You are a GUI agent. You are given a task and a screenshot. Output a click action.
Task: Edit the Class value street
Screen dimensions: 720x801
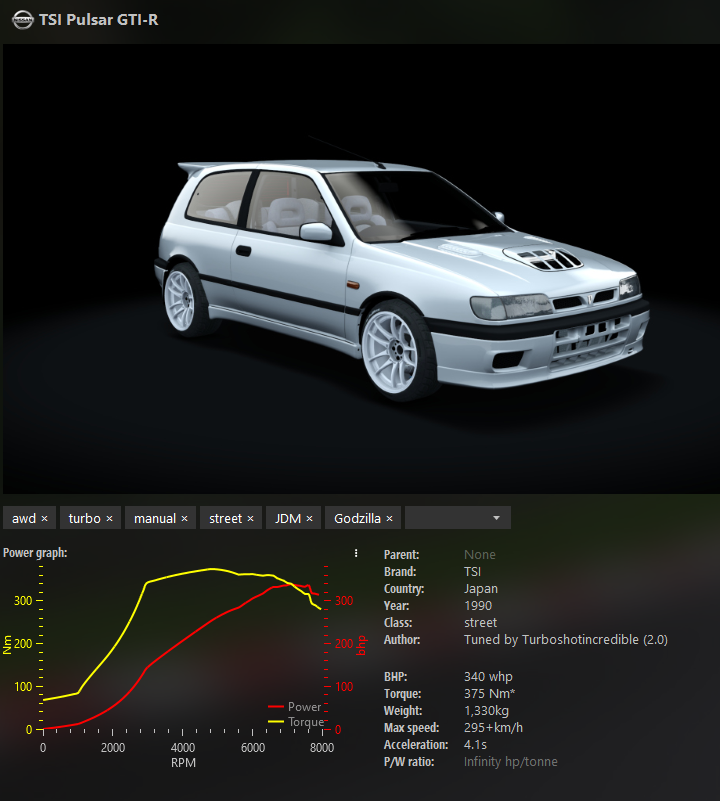tap(480, 623)
